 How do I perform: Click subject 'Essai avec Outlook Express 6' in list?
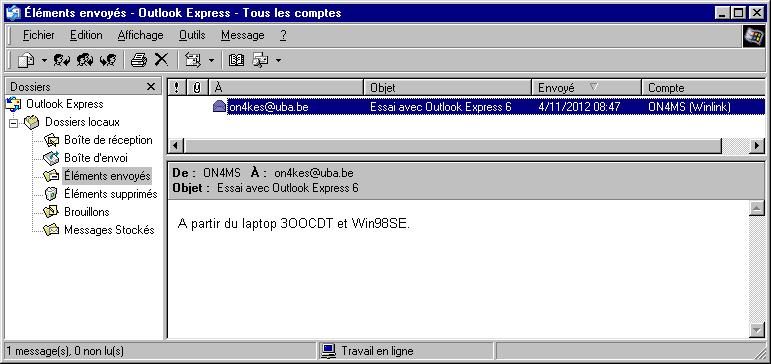point(441,106)
